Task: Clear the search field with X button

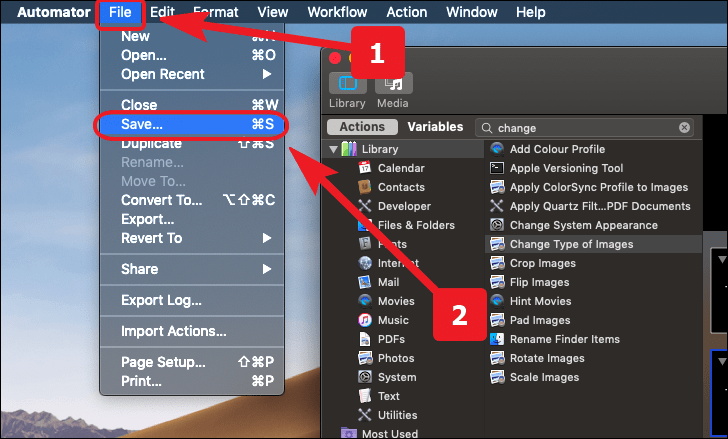Action: 684,128
